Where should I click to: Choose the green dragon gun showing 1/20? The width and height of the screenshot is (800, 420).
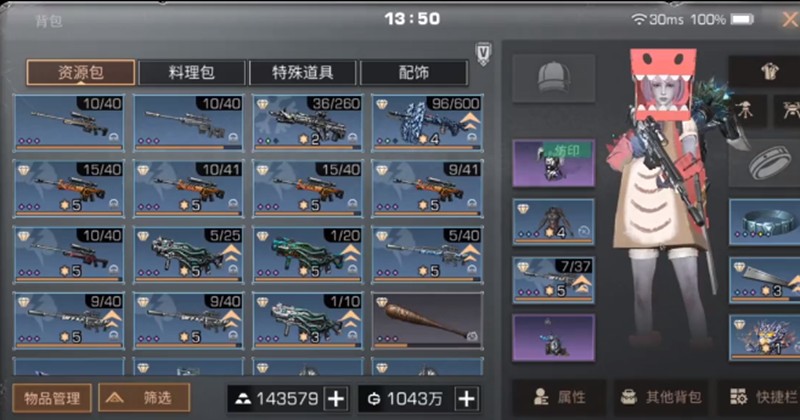[308, 255]
